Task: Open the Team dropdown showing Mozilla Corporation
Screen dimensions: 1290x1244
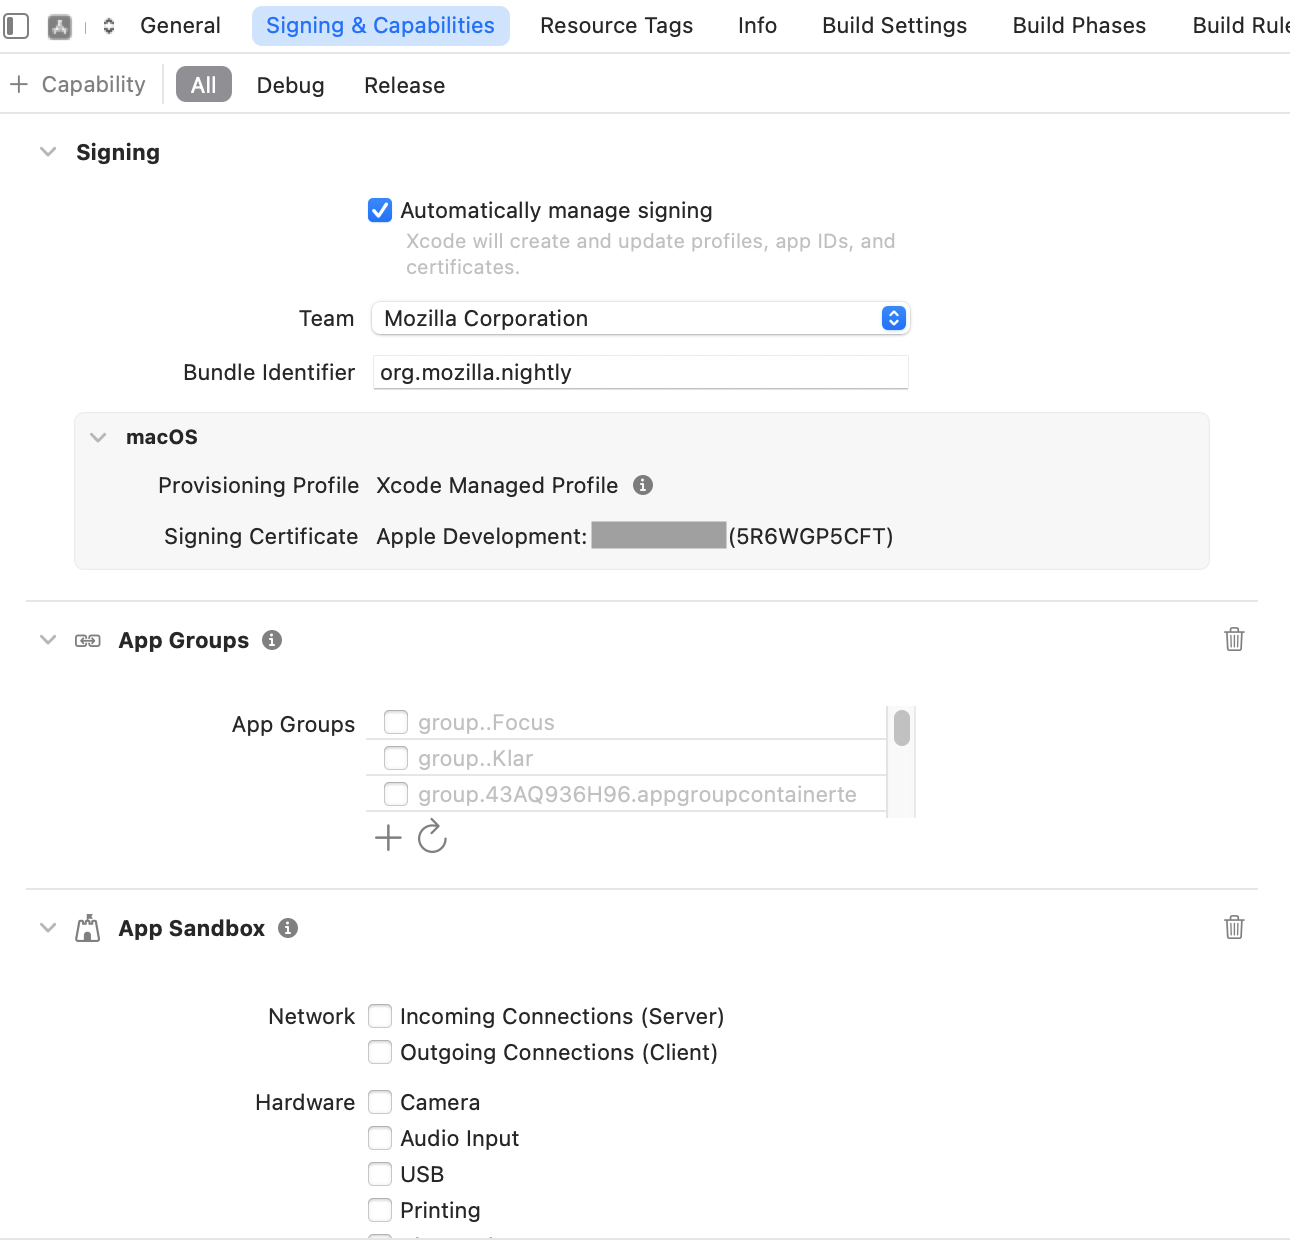Action: tap(640, 318)
